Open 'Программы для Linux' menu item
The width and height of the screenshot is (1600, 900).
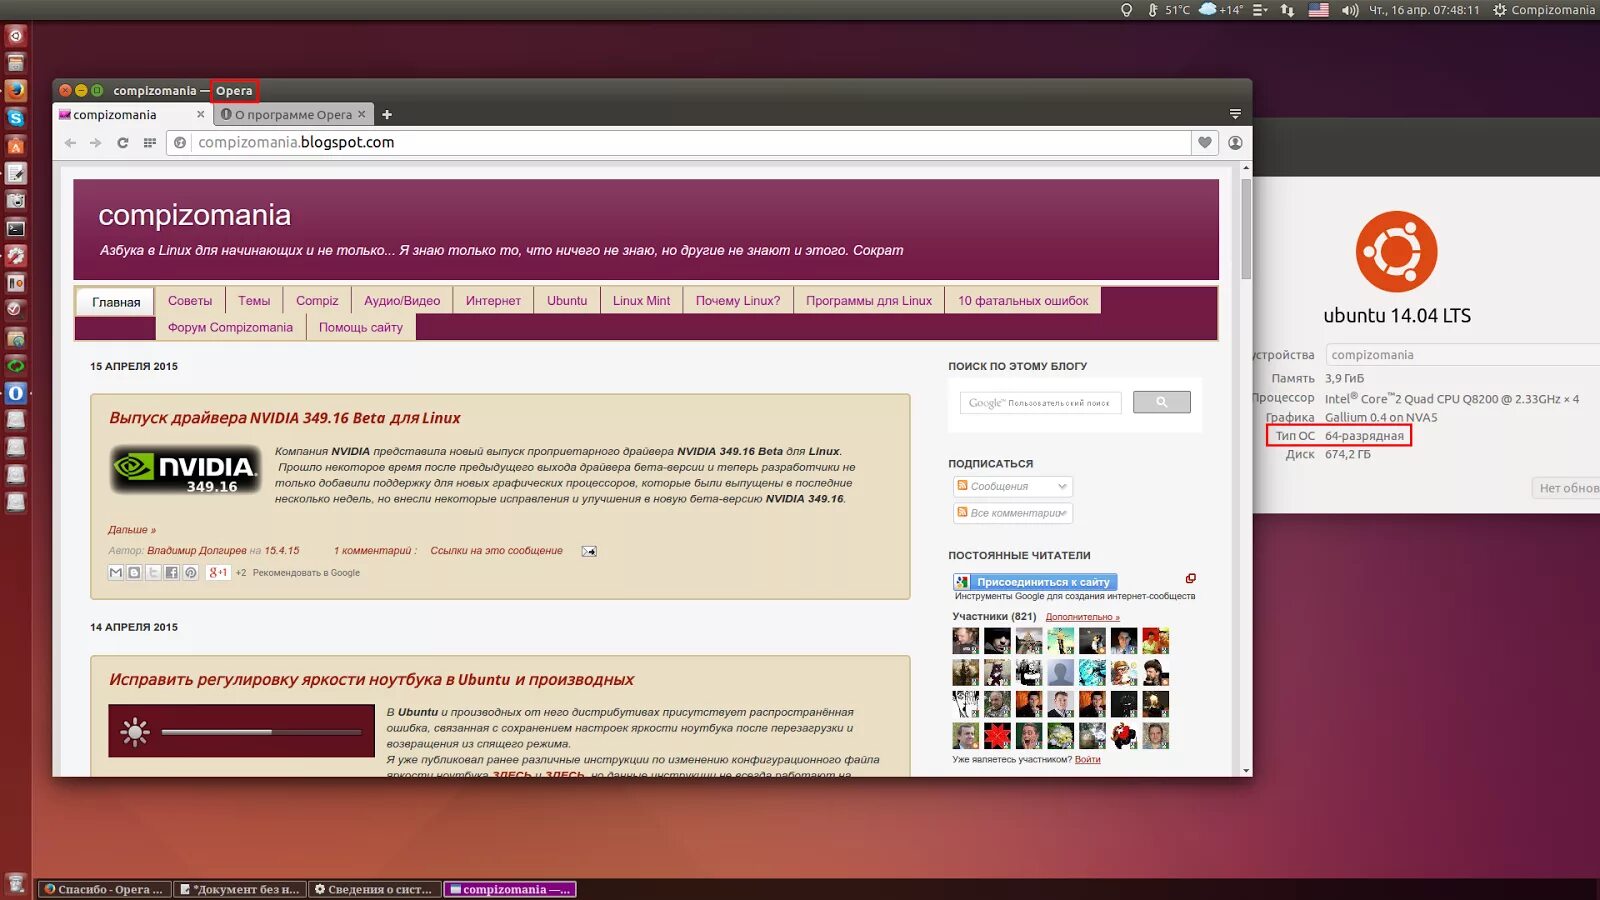coord(869,301)
